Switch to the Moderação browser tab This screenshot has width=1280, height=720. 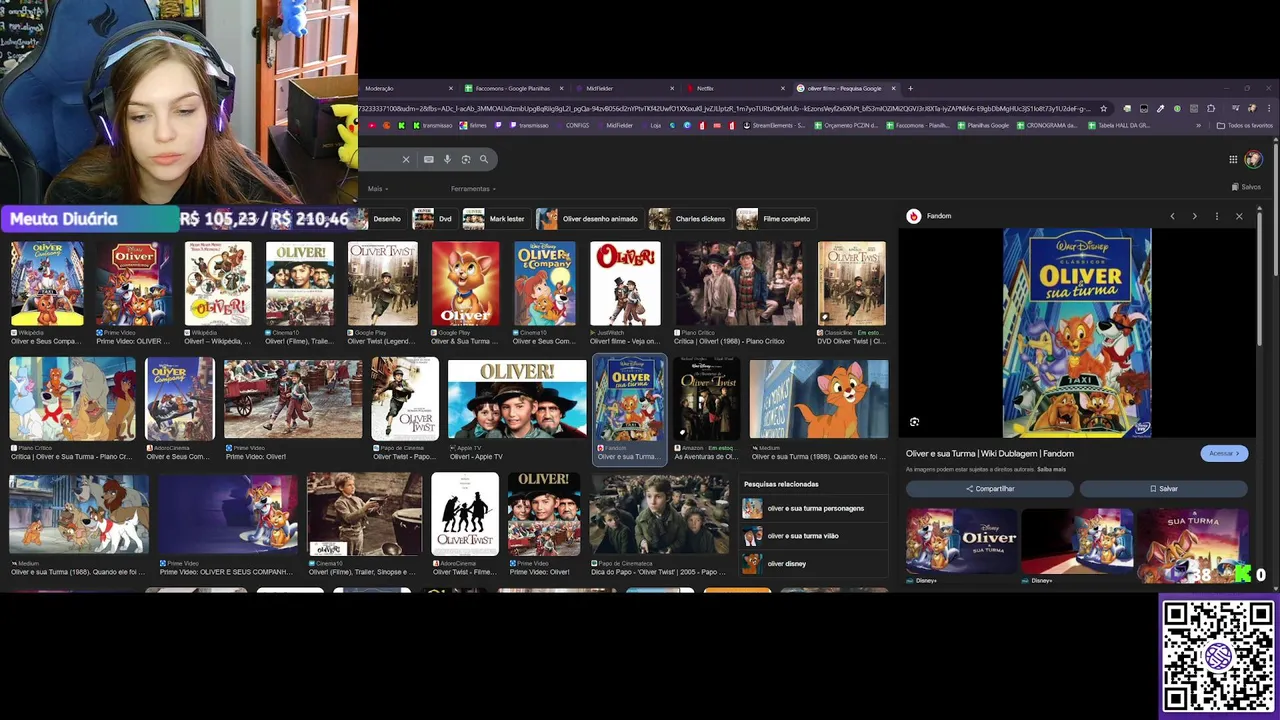[x=402, y=88]
